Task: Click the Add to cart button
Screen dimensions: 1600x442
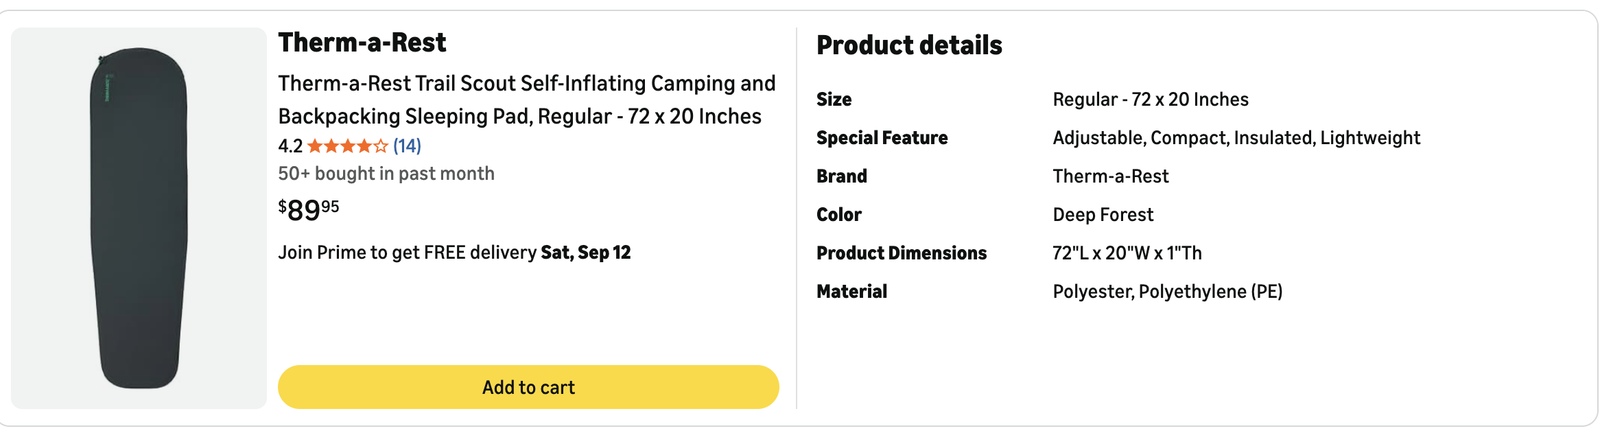Action: tap(528, 387)
